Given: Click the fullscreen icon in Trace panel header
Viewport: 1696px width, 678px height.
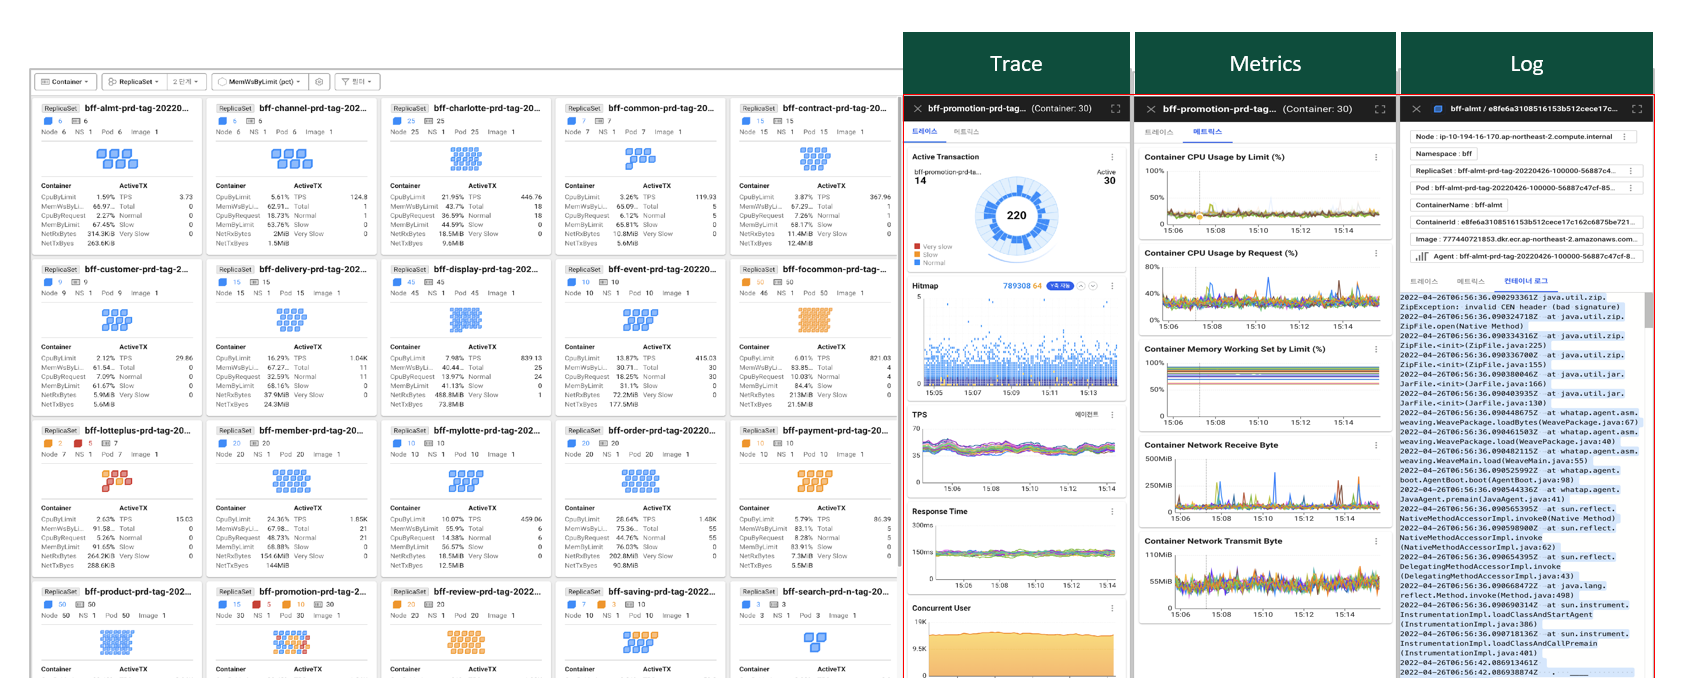Looking at the screenshot, I should (x=1115, y=109).
